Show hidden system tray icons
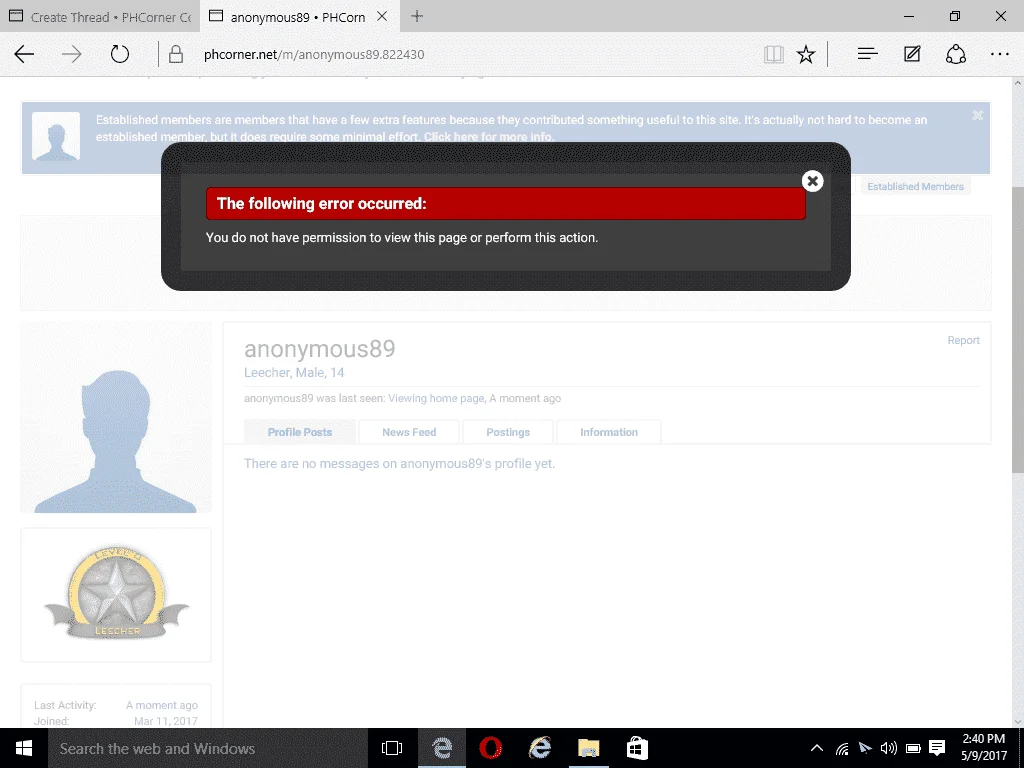The height and width of the screenshot is (768, 1024). [x=816, y=748]
